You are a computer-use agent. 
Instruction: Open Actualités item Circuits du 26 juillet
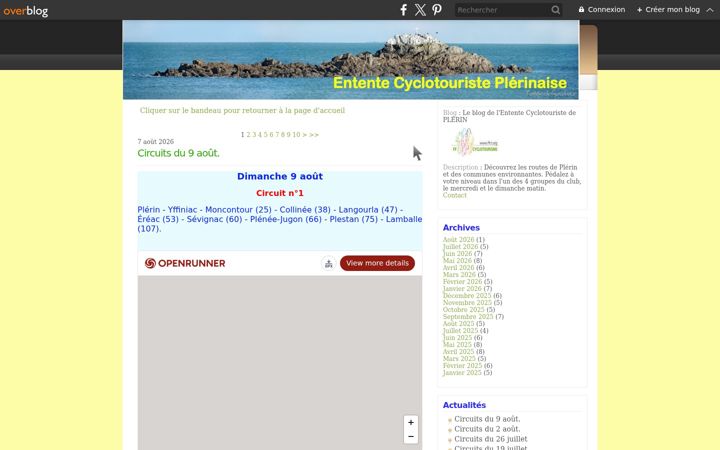[490, 439]
